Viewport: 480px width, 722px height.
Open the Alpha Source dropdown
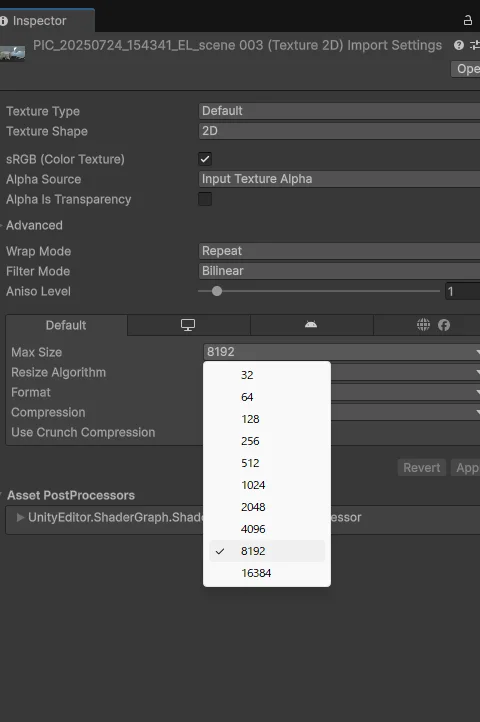click(x=340, y=179)
